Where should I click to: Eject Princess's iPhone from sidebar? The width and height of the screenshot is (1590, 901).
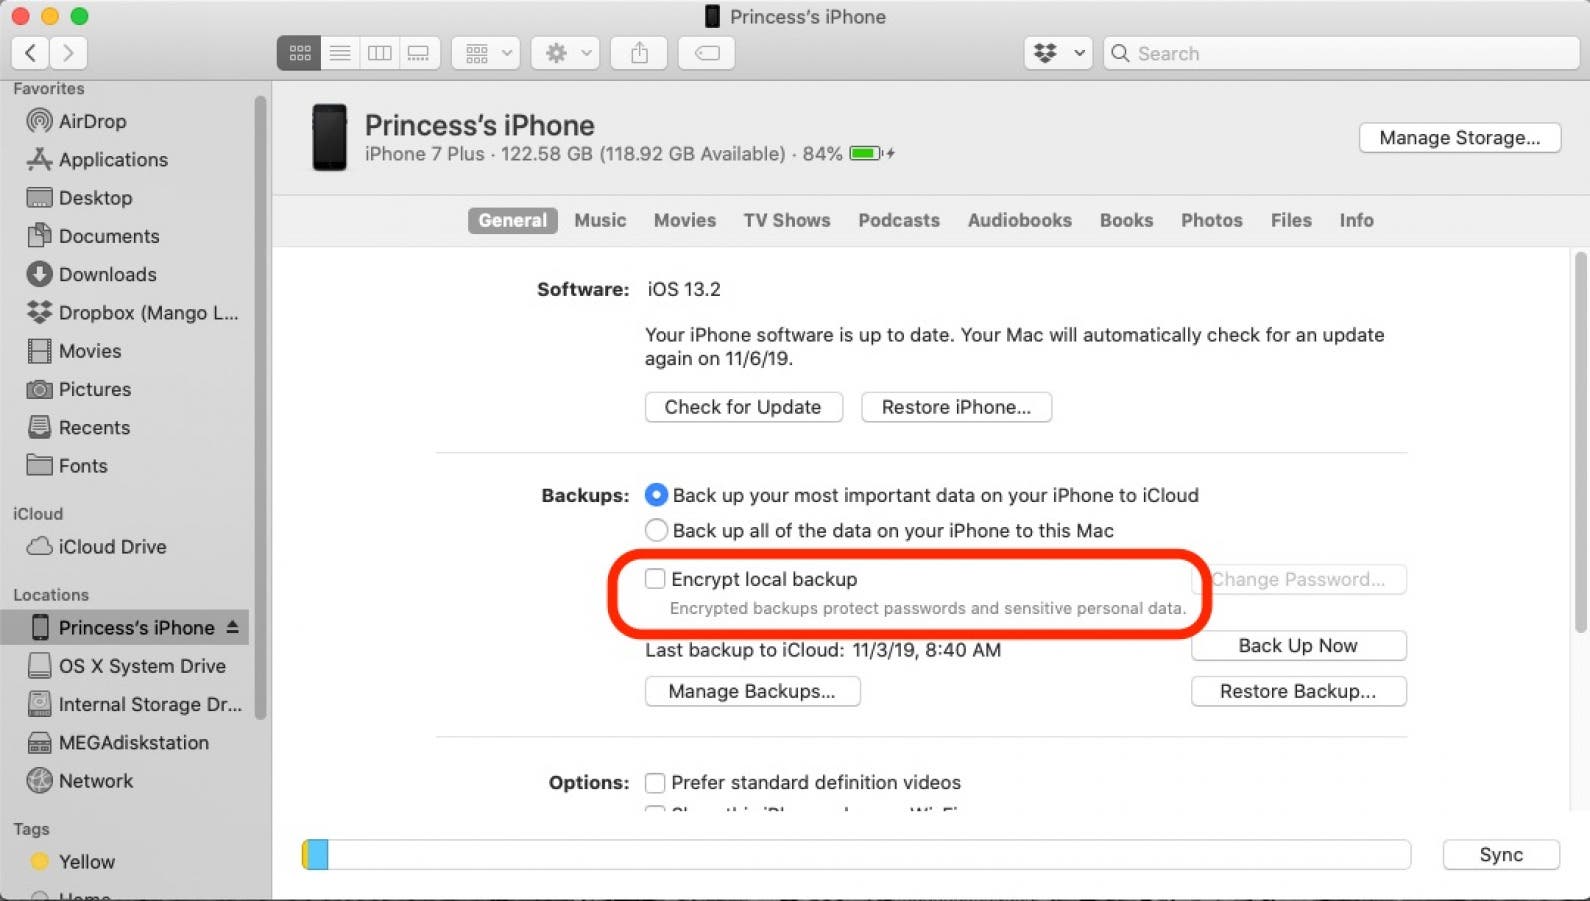click(232, 627)
